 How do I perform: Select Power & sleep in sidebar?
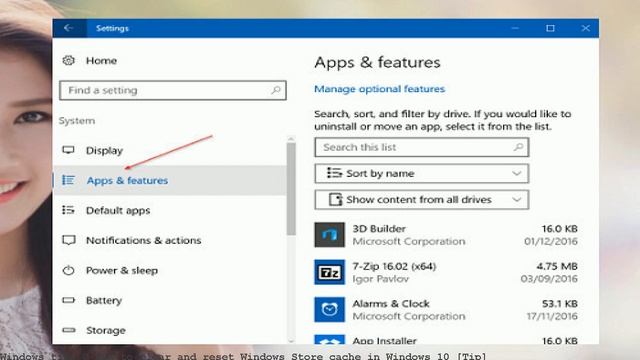170,270
